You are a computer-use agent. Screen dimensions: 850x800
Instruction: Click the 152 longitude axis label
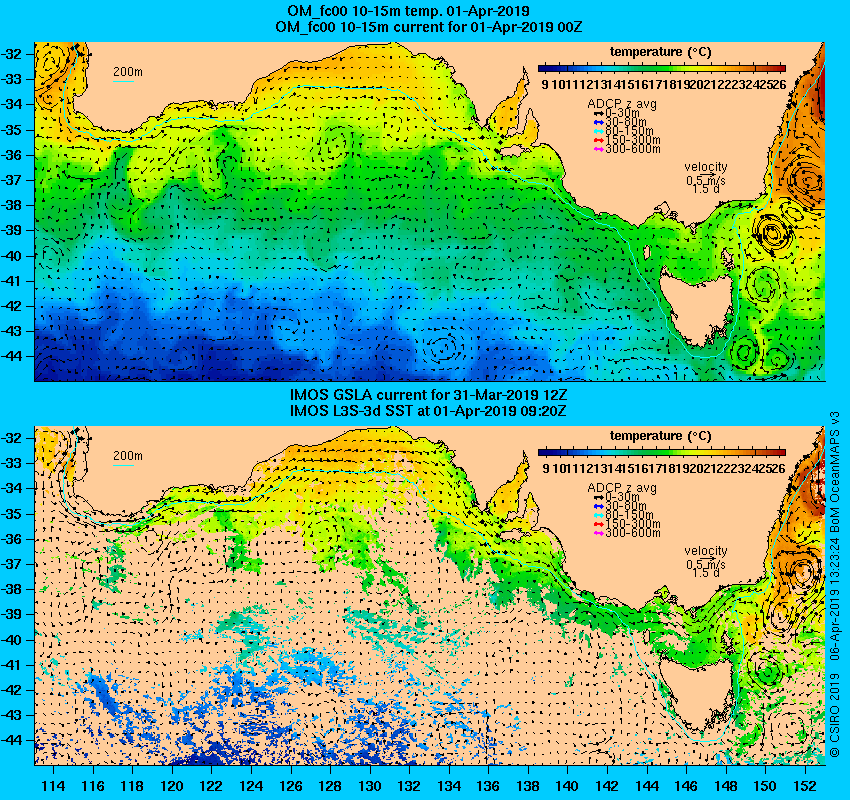(805, 786)
